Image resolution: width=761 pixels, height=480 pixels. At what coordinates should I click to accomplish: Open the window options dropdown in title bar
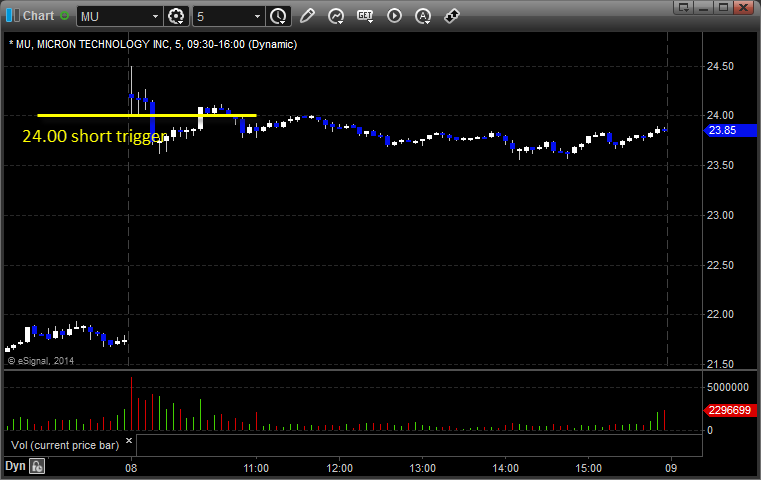click(x=684, y=7)
